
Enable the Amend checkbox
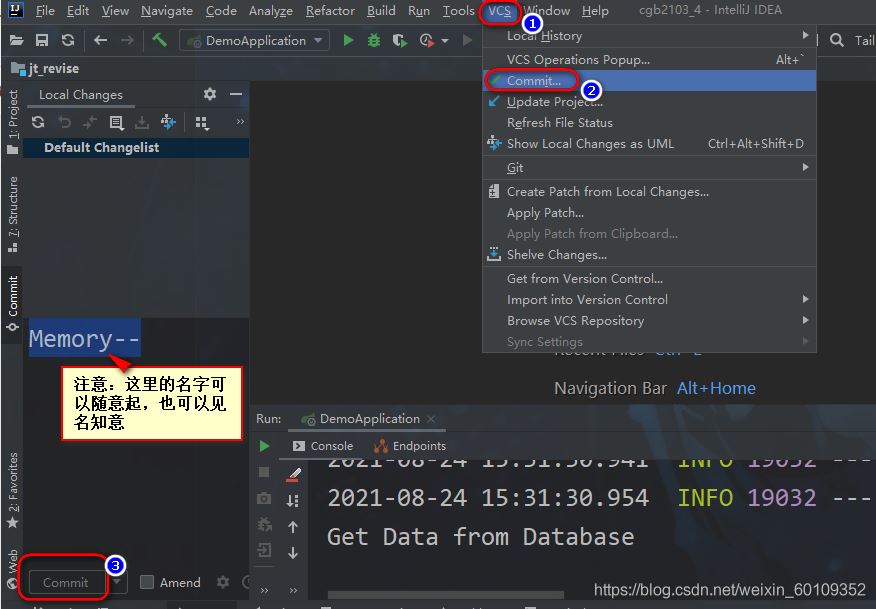[147, 582]
